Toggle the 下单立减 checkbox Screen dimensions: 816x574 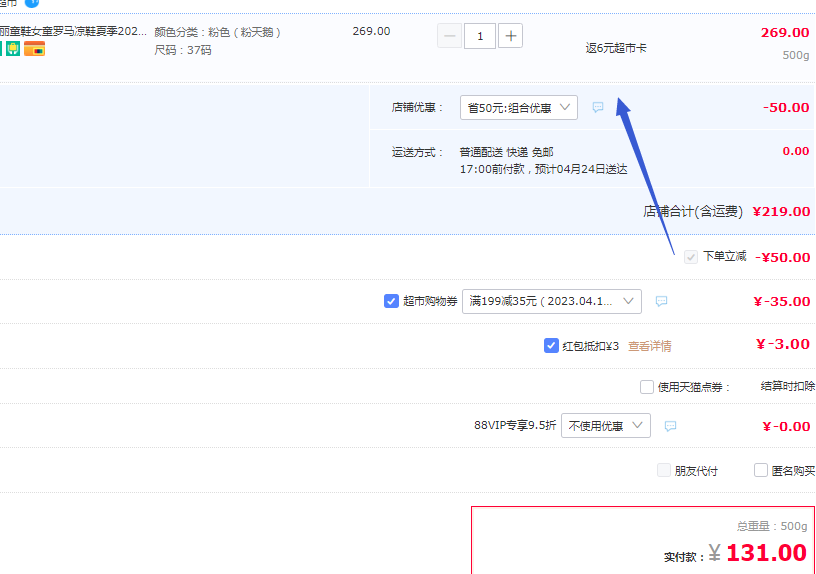691,257
